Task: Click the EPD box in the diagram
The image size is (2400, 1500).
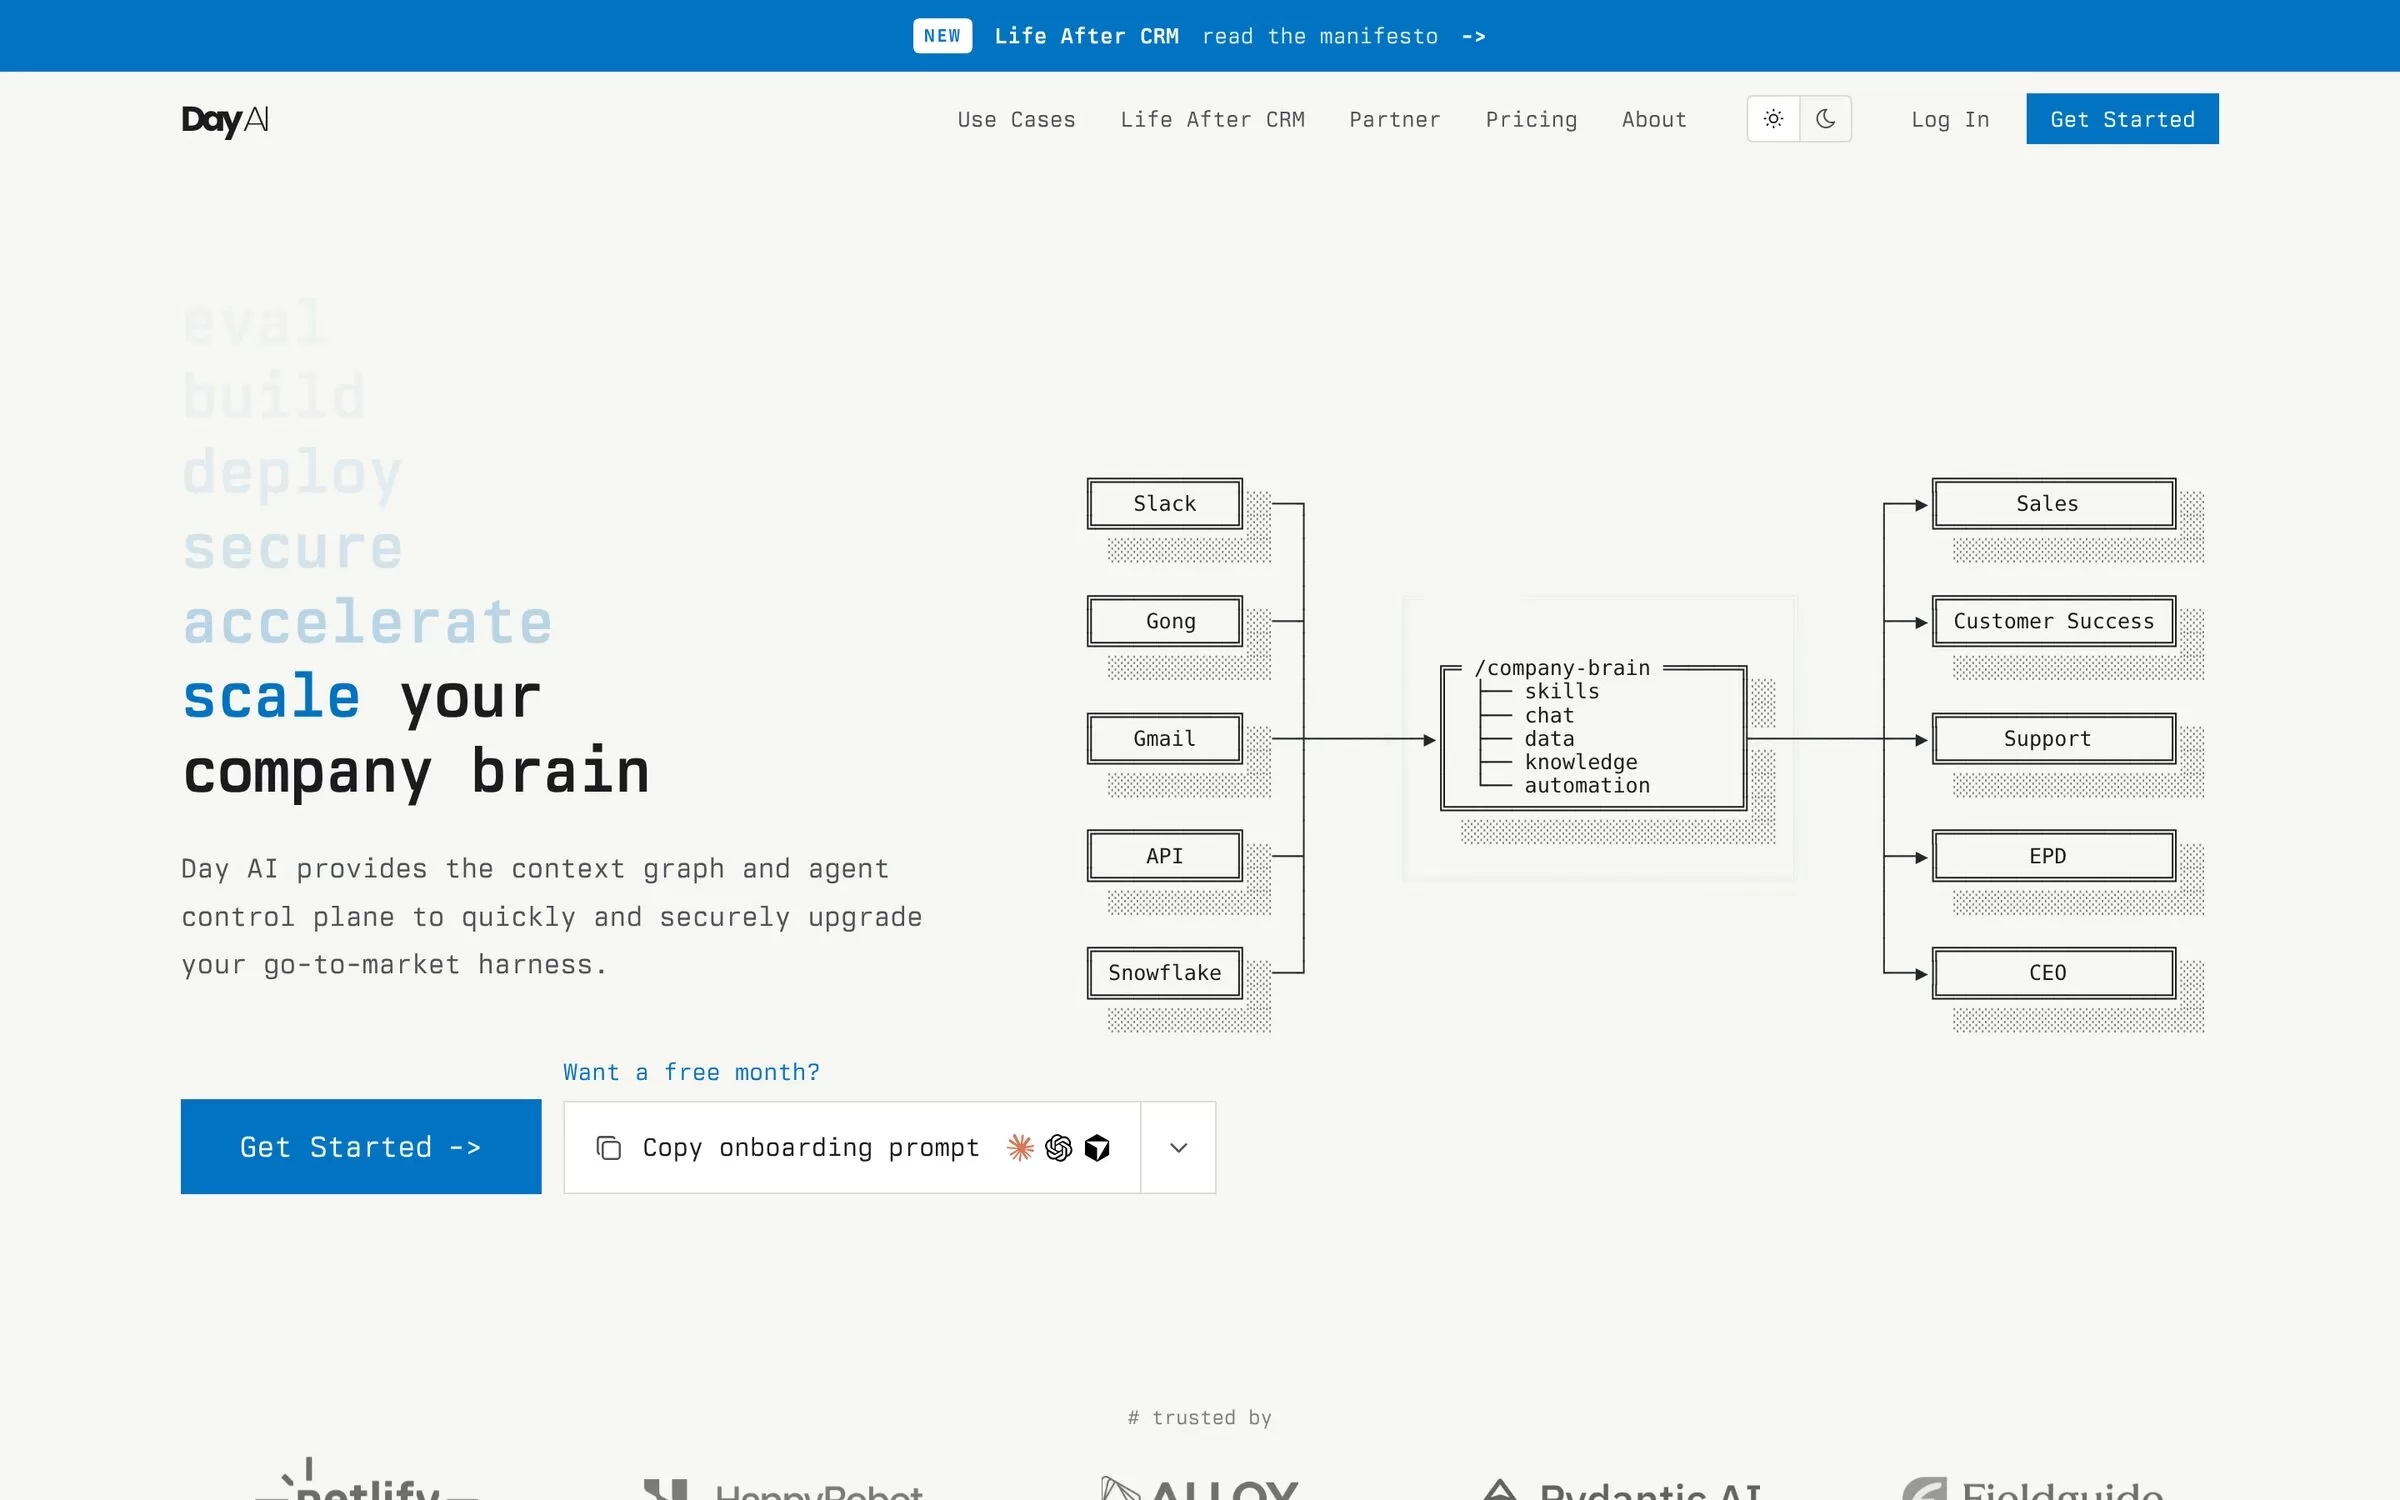Action: pos(2054,856)
